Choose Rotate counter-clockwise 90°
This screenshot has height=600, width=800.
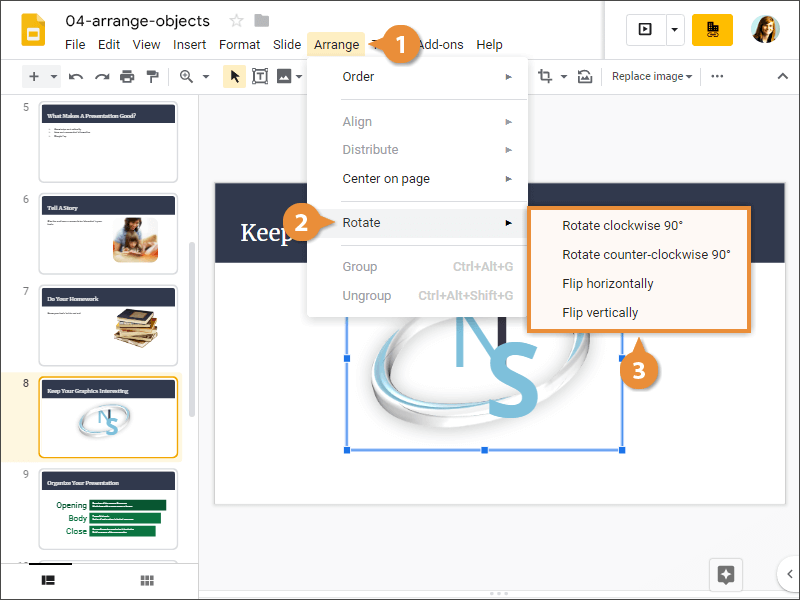click(639, 255)
